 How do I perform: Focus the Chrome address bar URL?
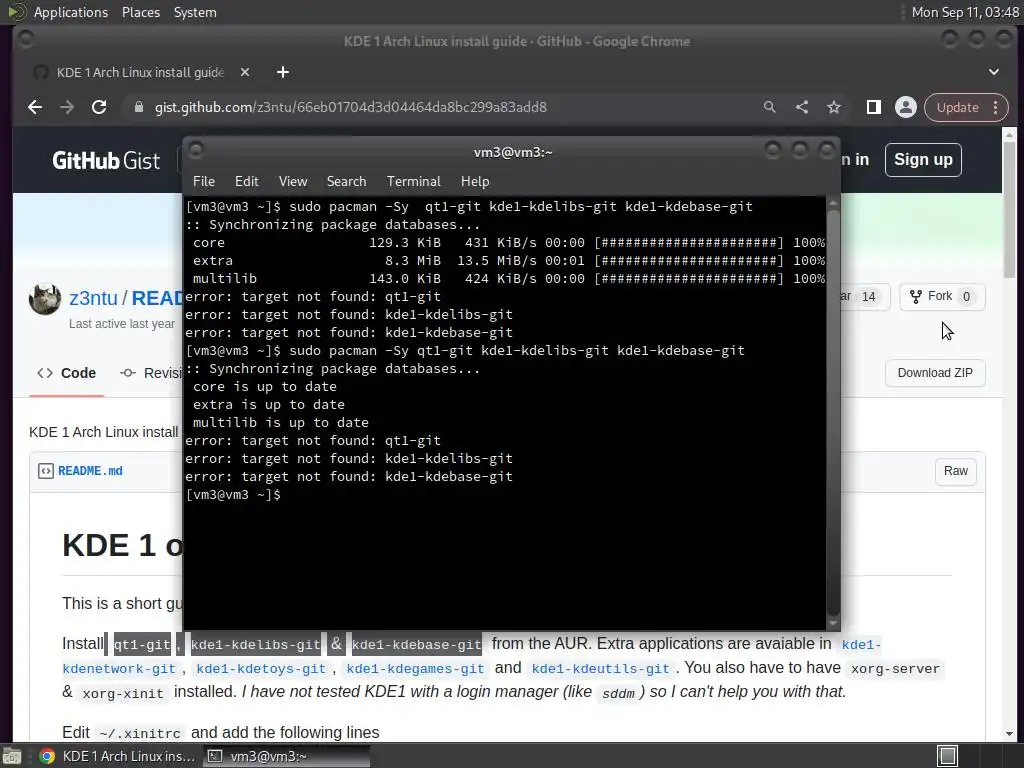click(351, 107)
